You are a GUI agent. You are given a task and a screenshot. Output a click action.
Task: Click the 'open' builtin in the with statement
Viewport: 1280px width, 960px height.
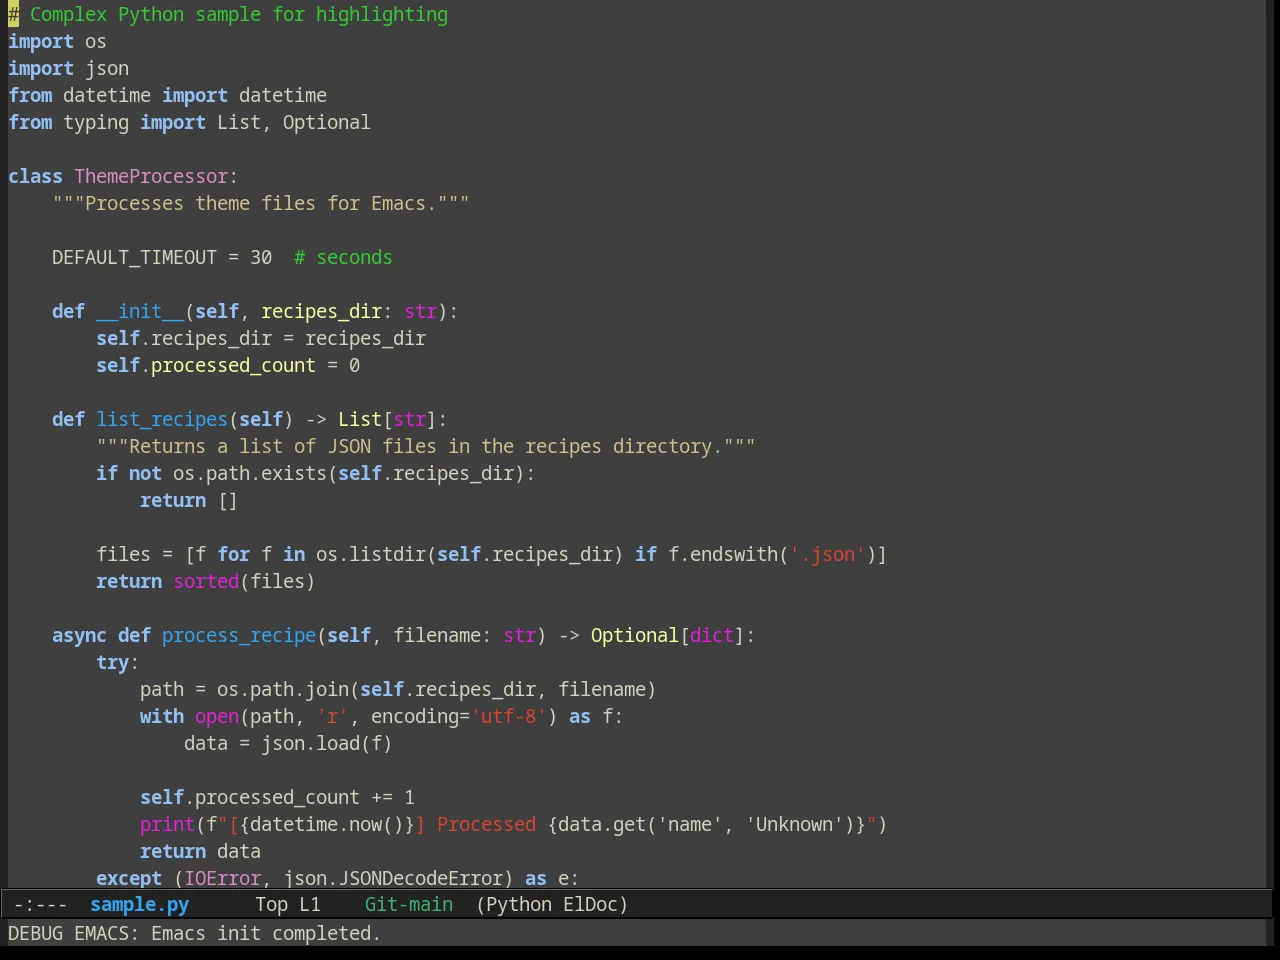(x=217, y=717)
